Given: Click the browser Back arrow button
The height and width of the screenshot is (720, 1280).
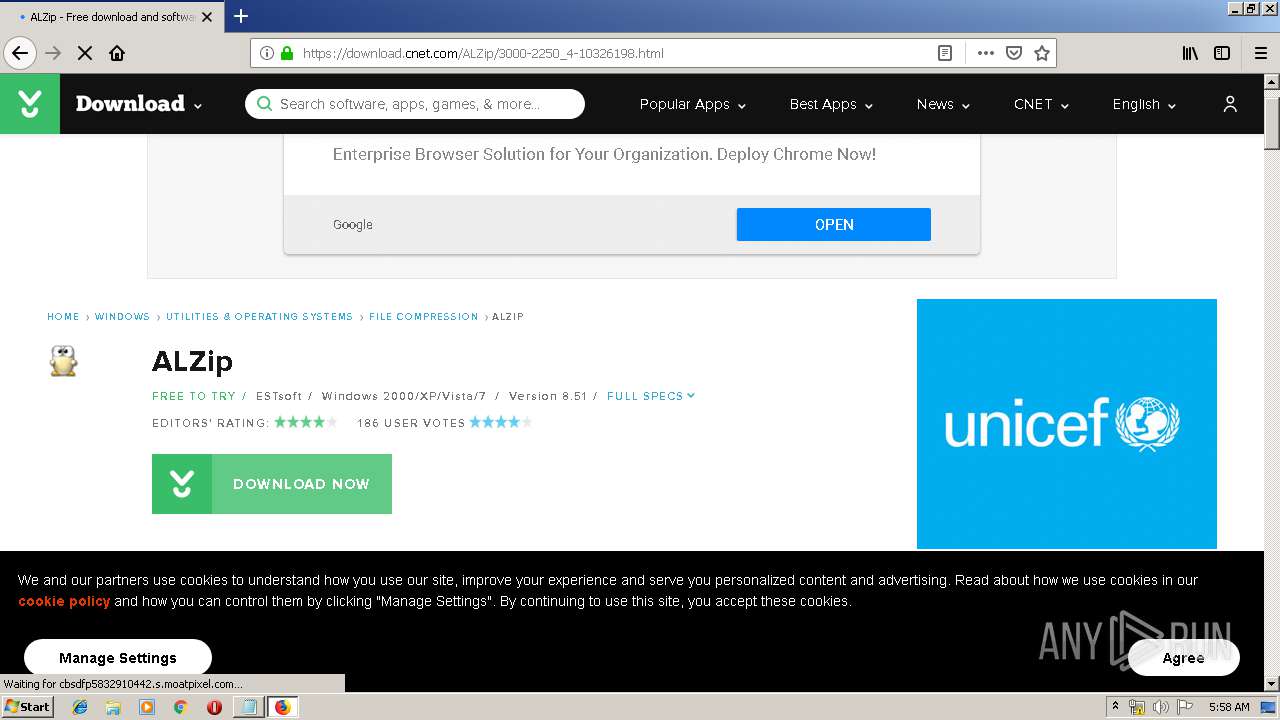Looking at the screenshot, I should [20, 53].
